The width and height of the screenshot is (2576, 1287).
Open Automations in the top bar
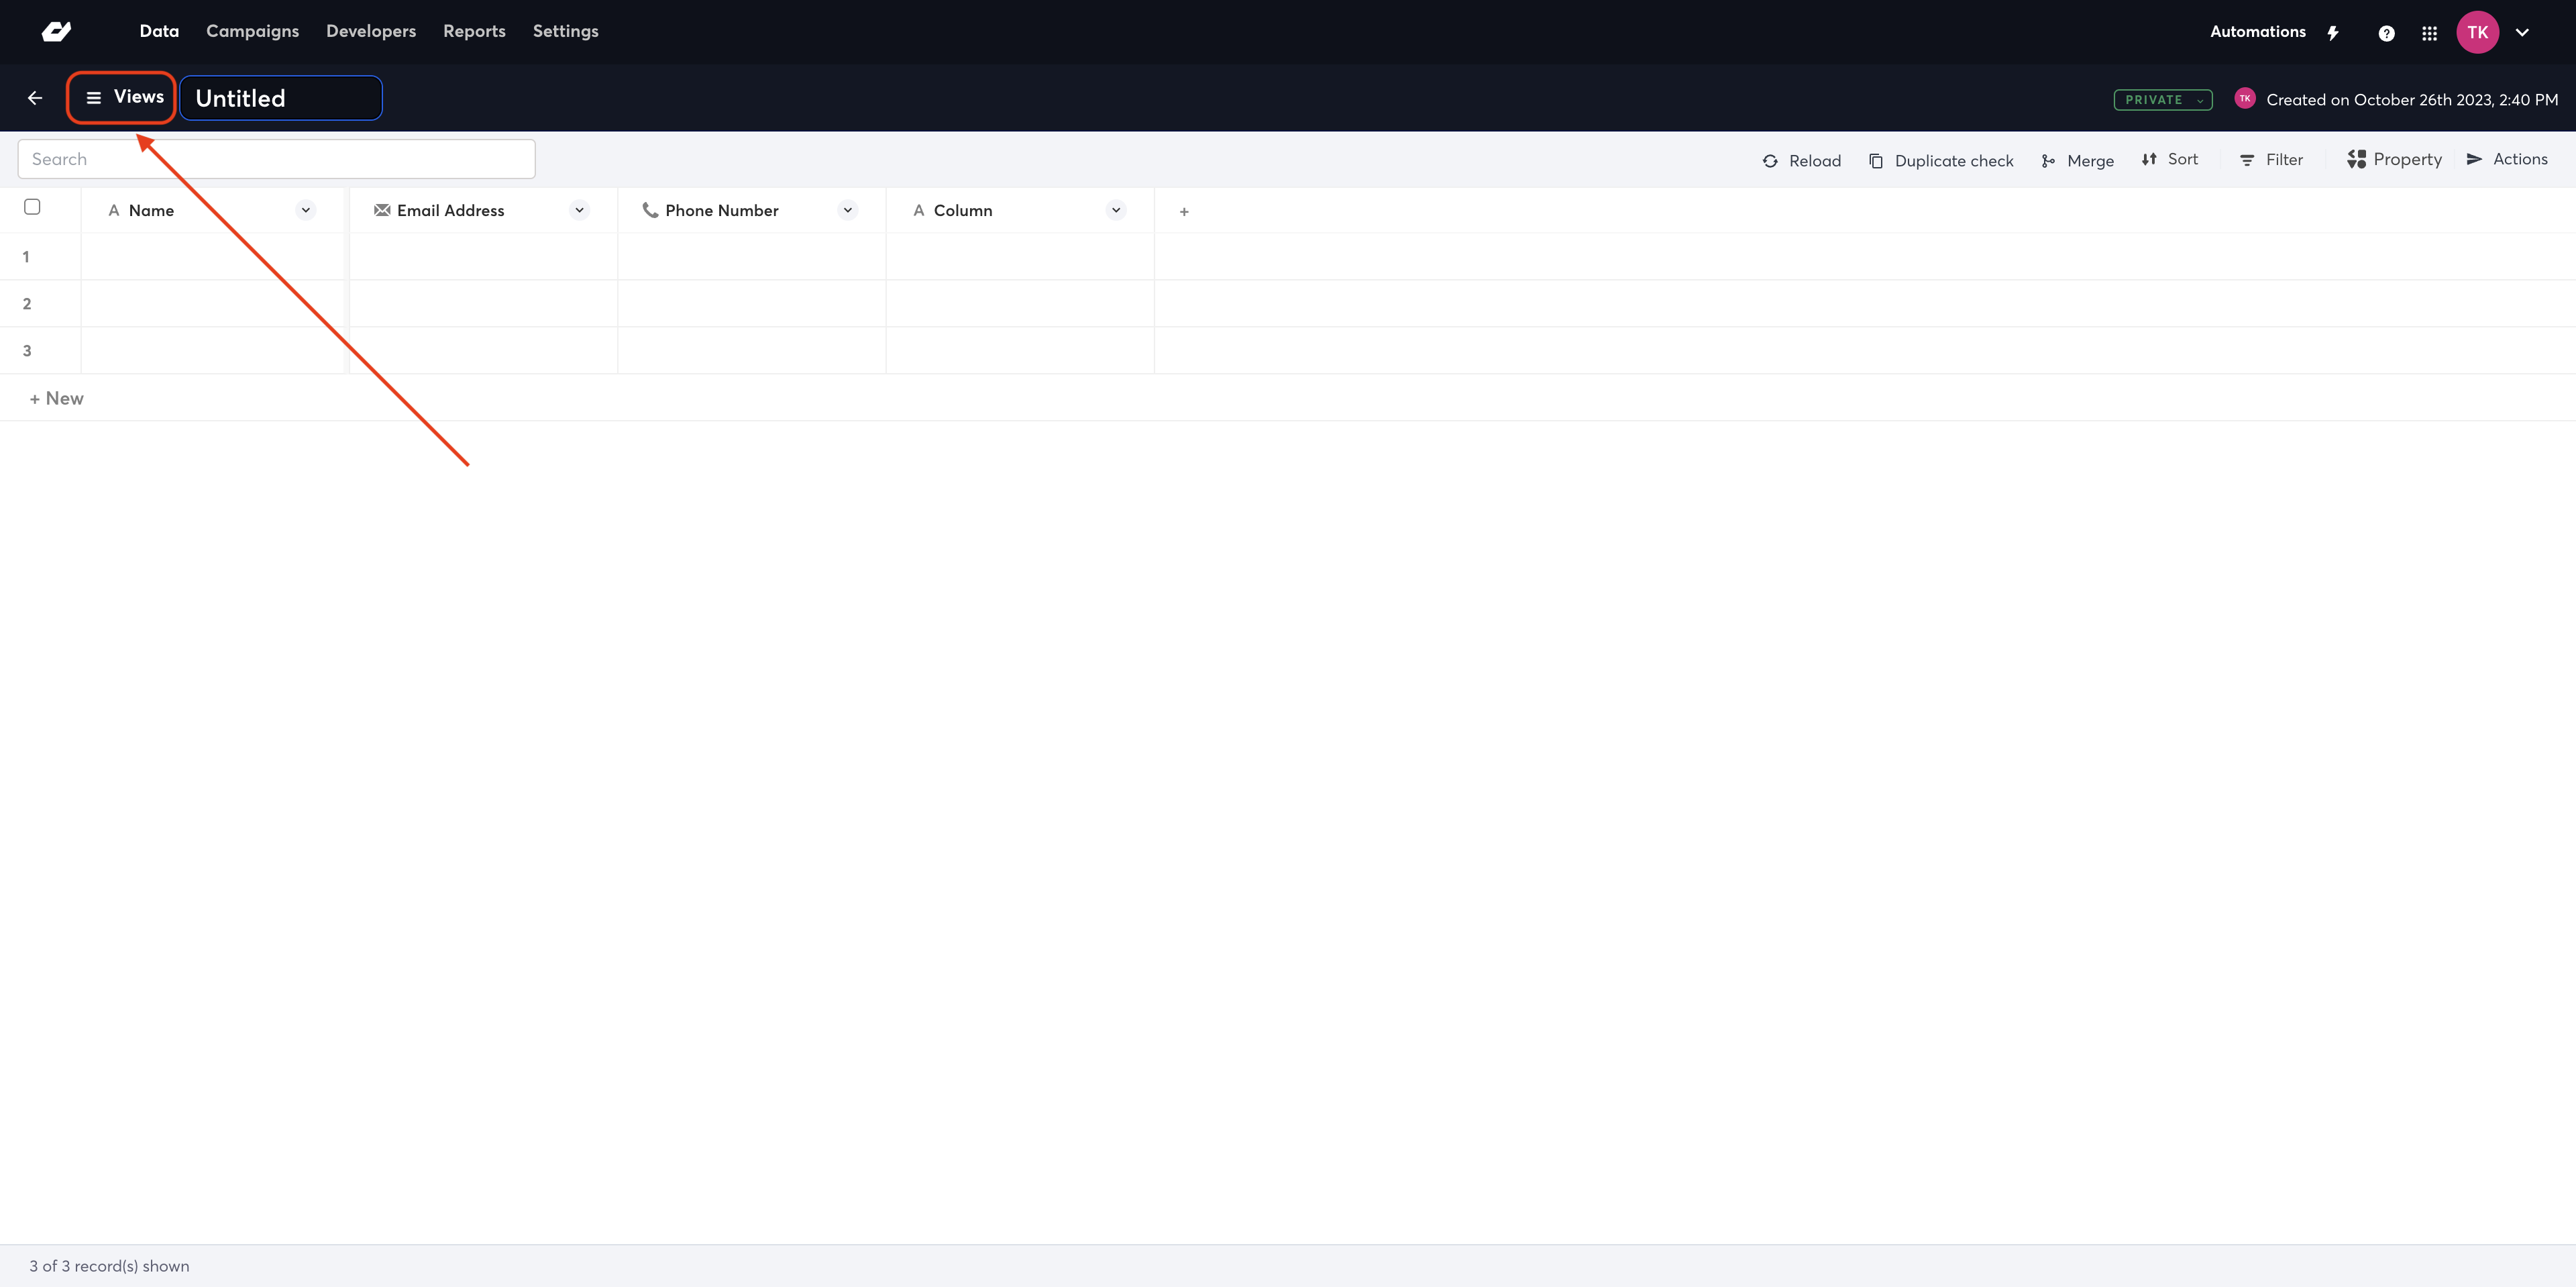(2257, 32)
